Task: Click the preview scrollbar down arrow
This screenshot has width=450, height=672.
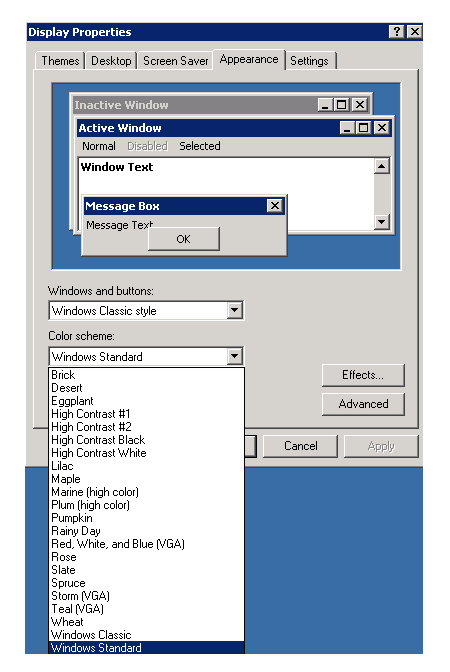Action: pos(381,222)
